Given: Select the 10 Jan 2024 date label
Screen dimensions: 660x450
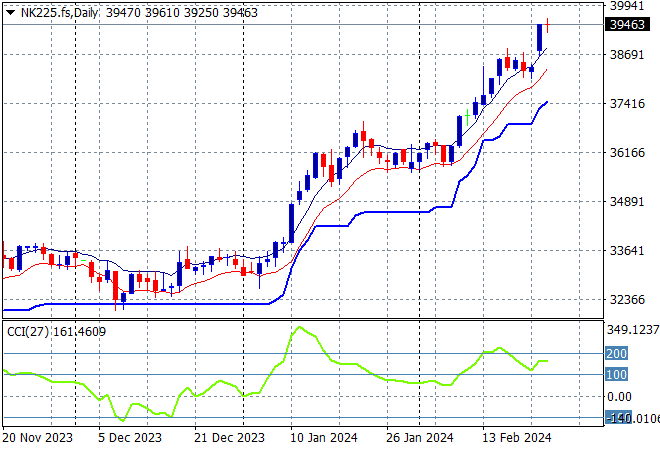Looking at the screenshot, I should click(324, 438).
